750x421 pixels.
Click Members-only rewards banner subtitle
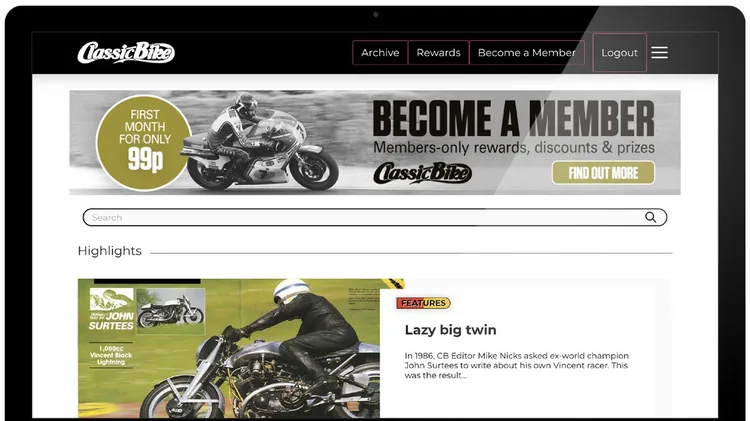pyautogui.click(x=514, y=147)
